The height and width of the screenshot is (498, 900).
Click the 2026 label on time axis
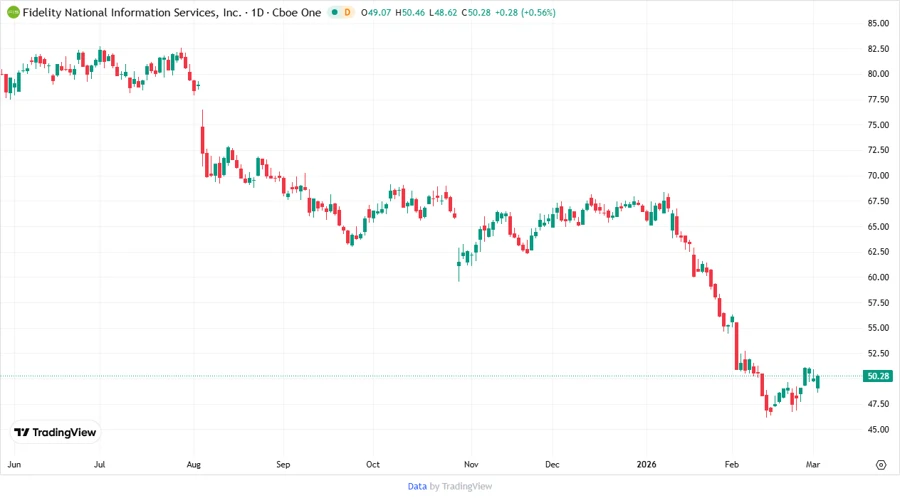[646, 465]
